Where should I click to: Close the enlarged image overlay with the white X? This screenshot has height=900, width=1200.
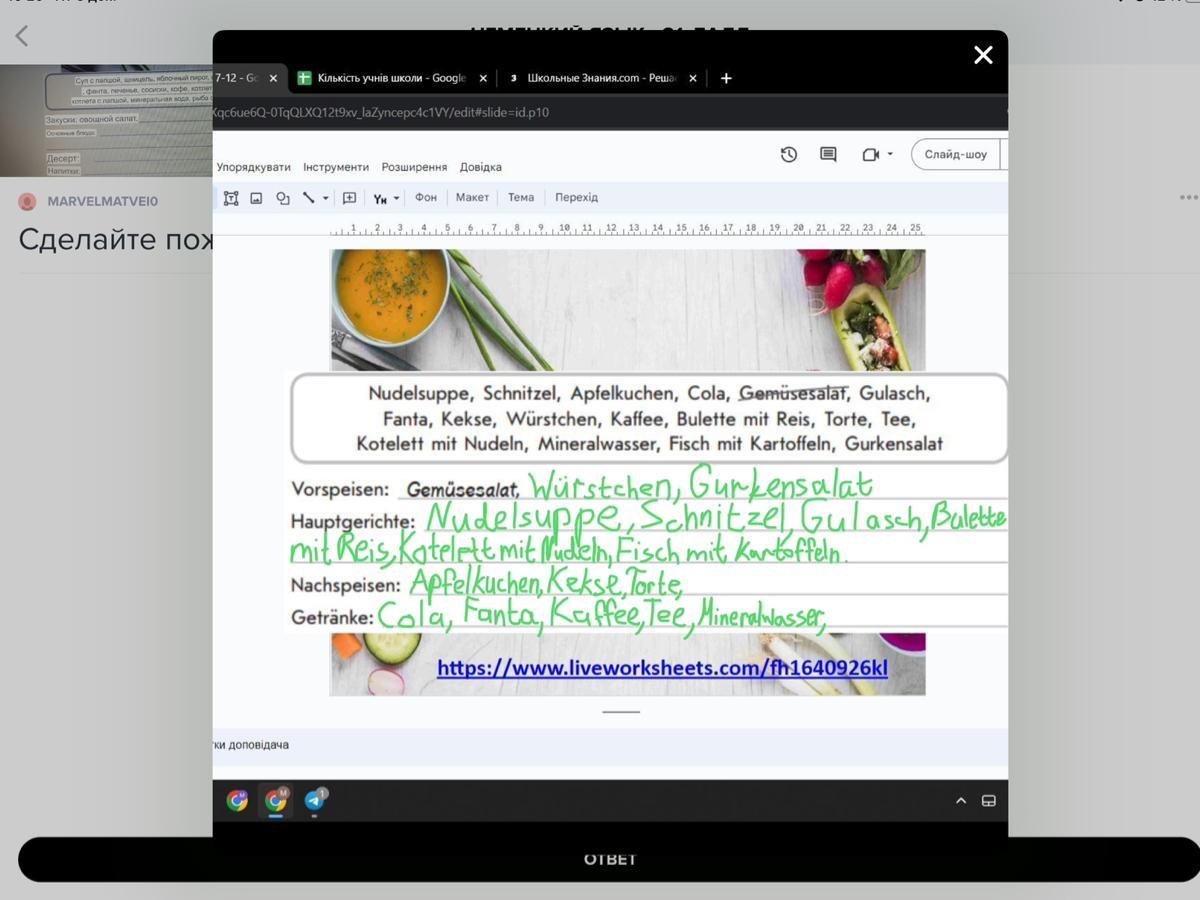(x=983, y=55)
